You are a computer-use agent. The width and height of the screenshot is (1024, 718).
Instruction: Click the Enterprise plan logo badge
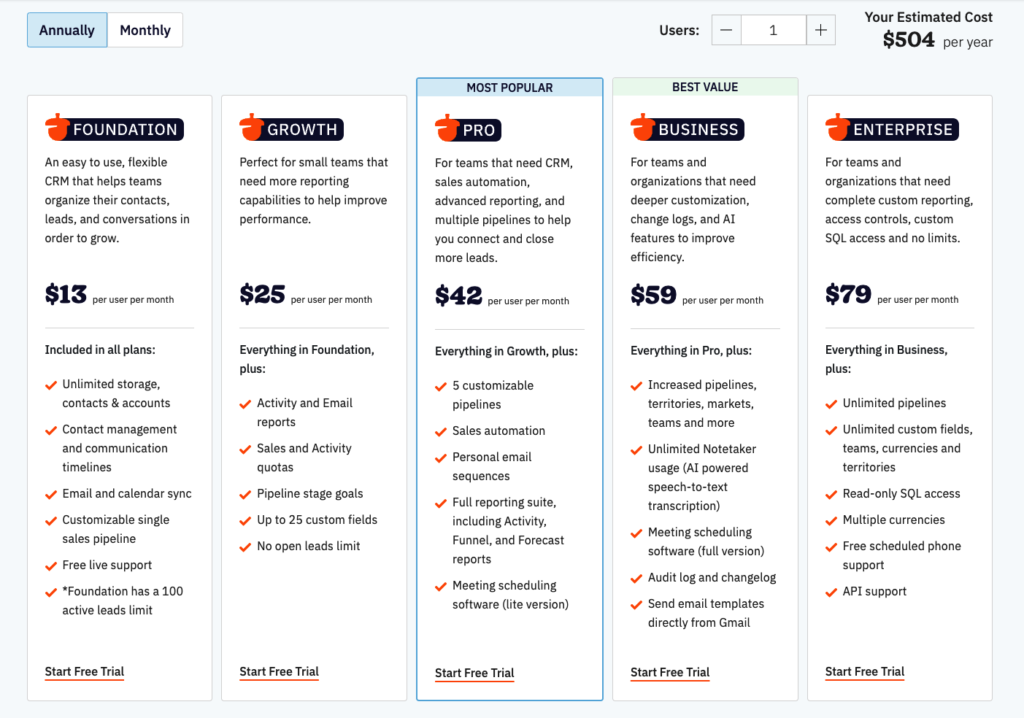[891, 129]
